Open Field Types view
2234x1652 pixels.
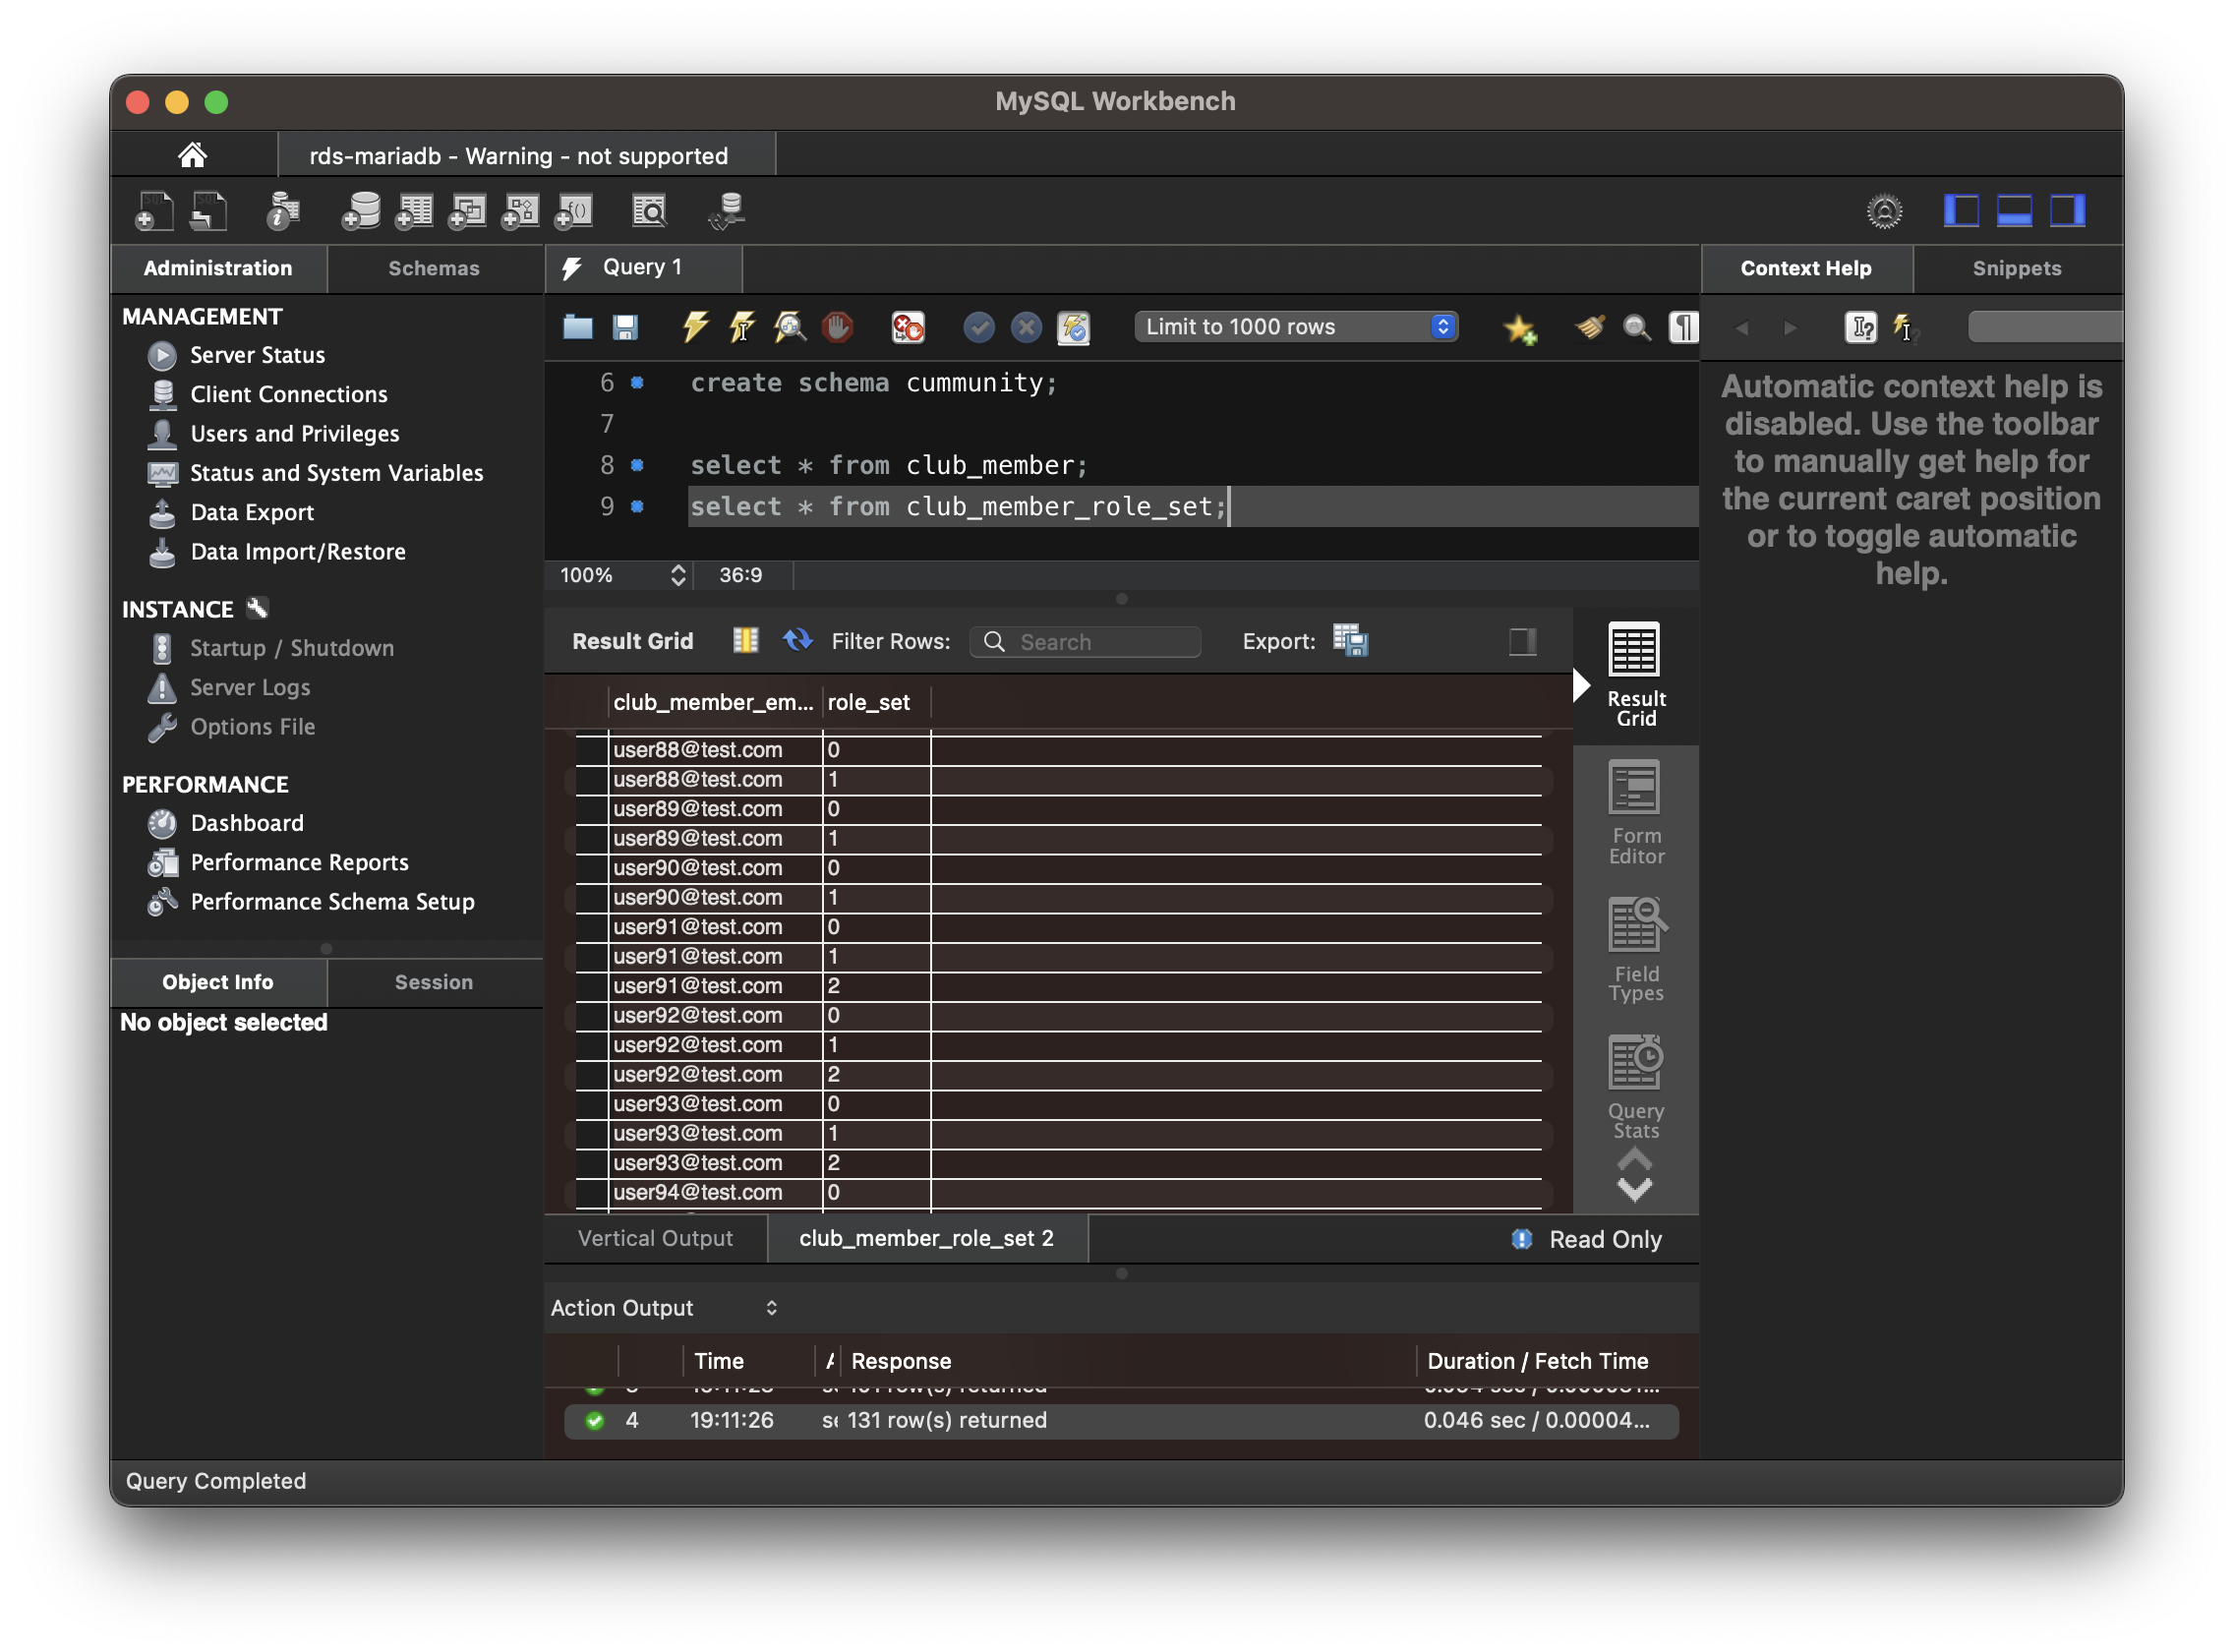1635,950
